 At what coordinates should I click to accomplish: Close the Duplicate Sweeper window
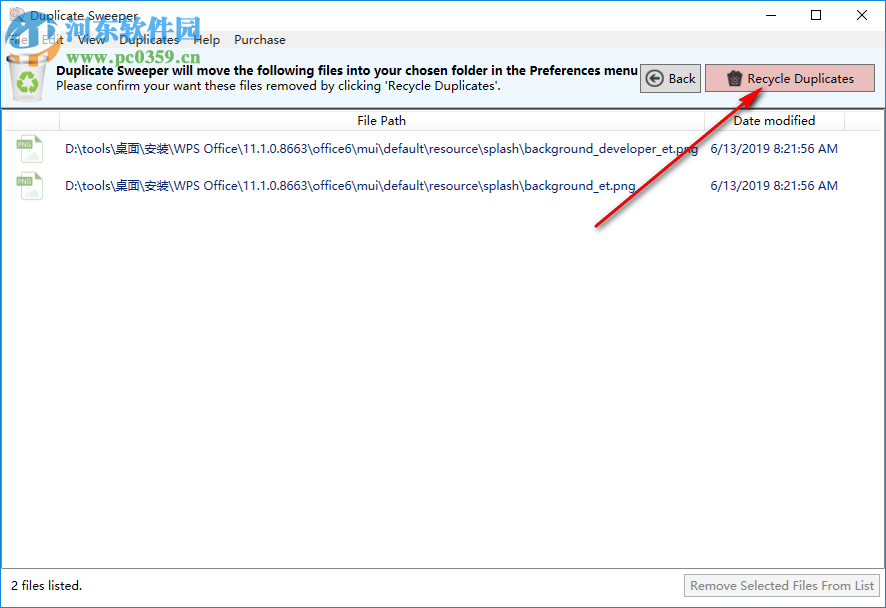coord(862,15)
